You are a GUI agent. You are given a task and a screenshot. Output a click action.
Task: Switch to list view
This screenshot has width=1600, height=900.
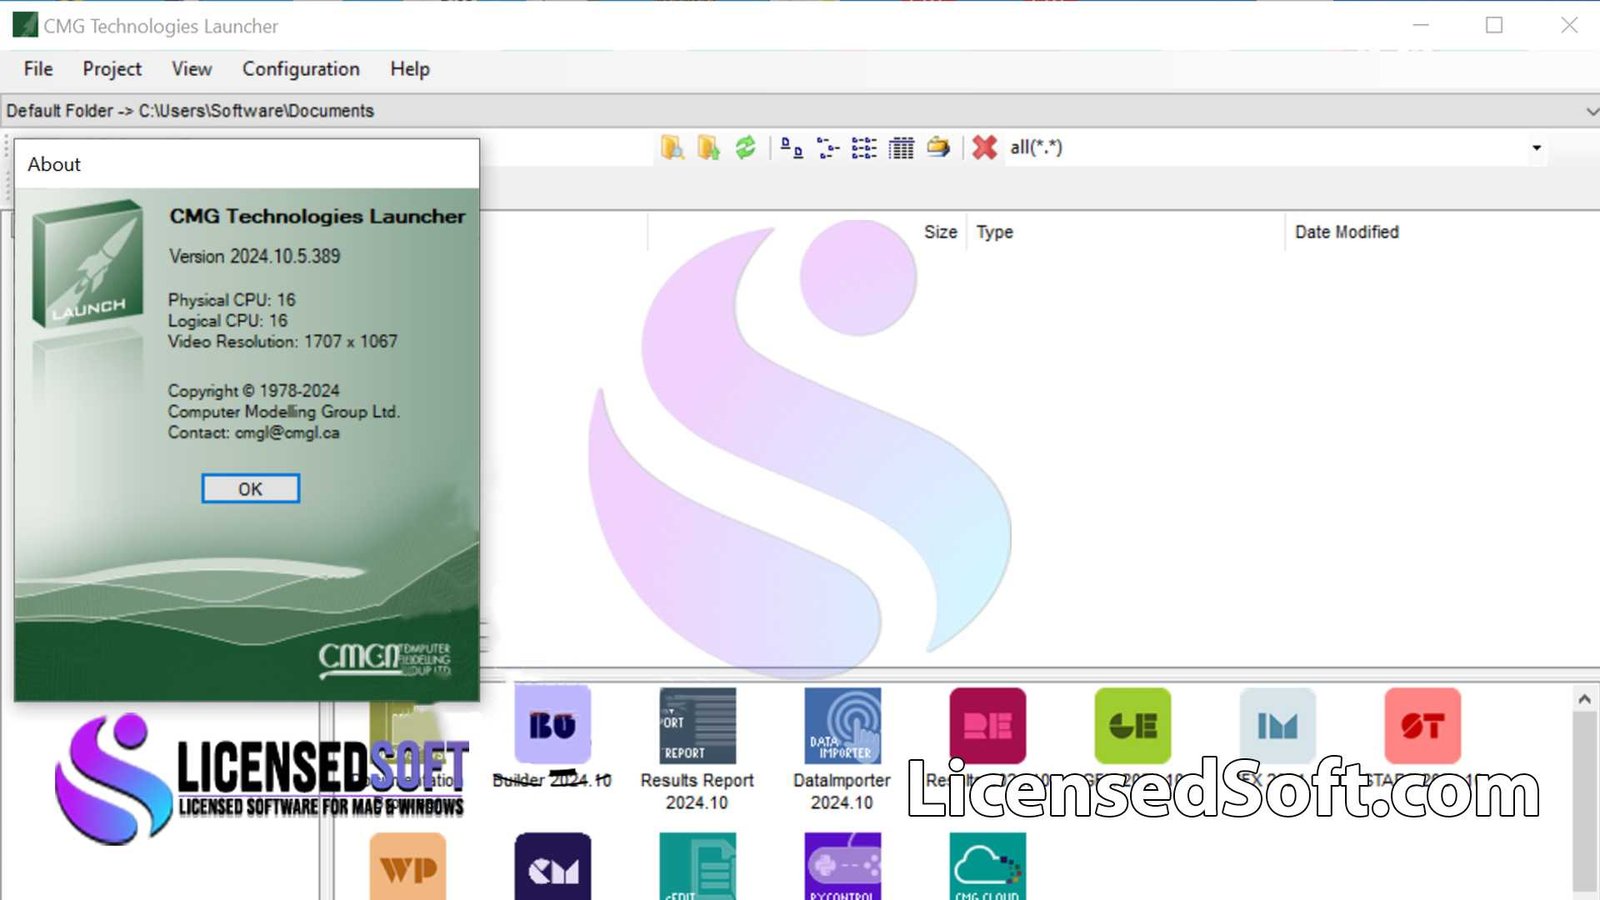point(864,148)
